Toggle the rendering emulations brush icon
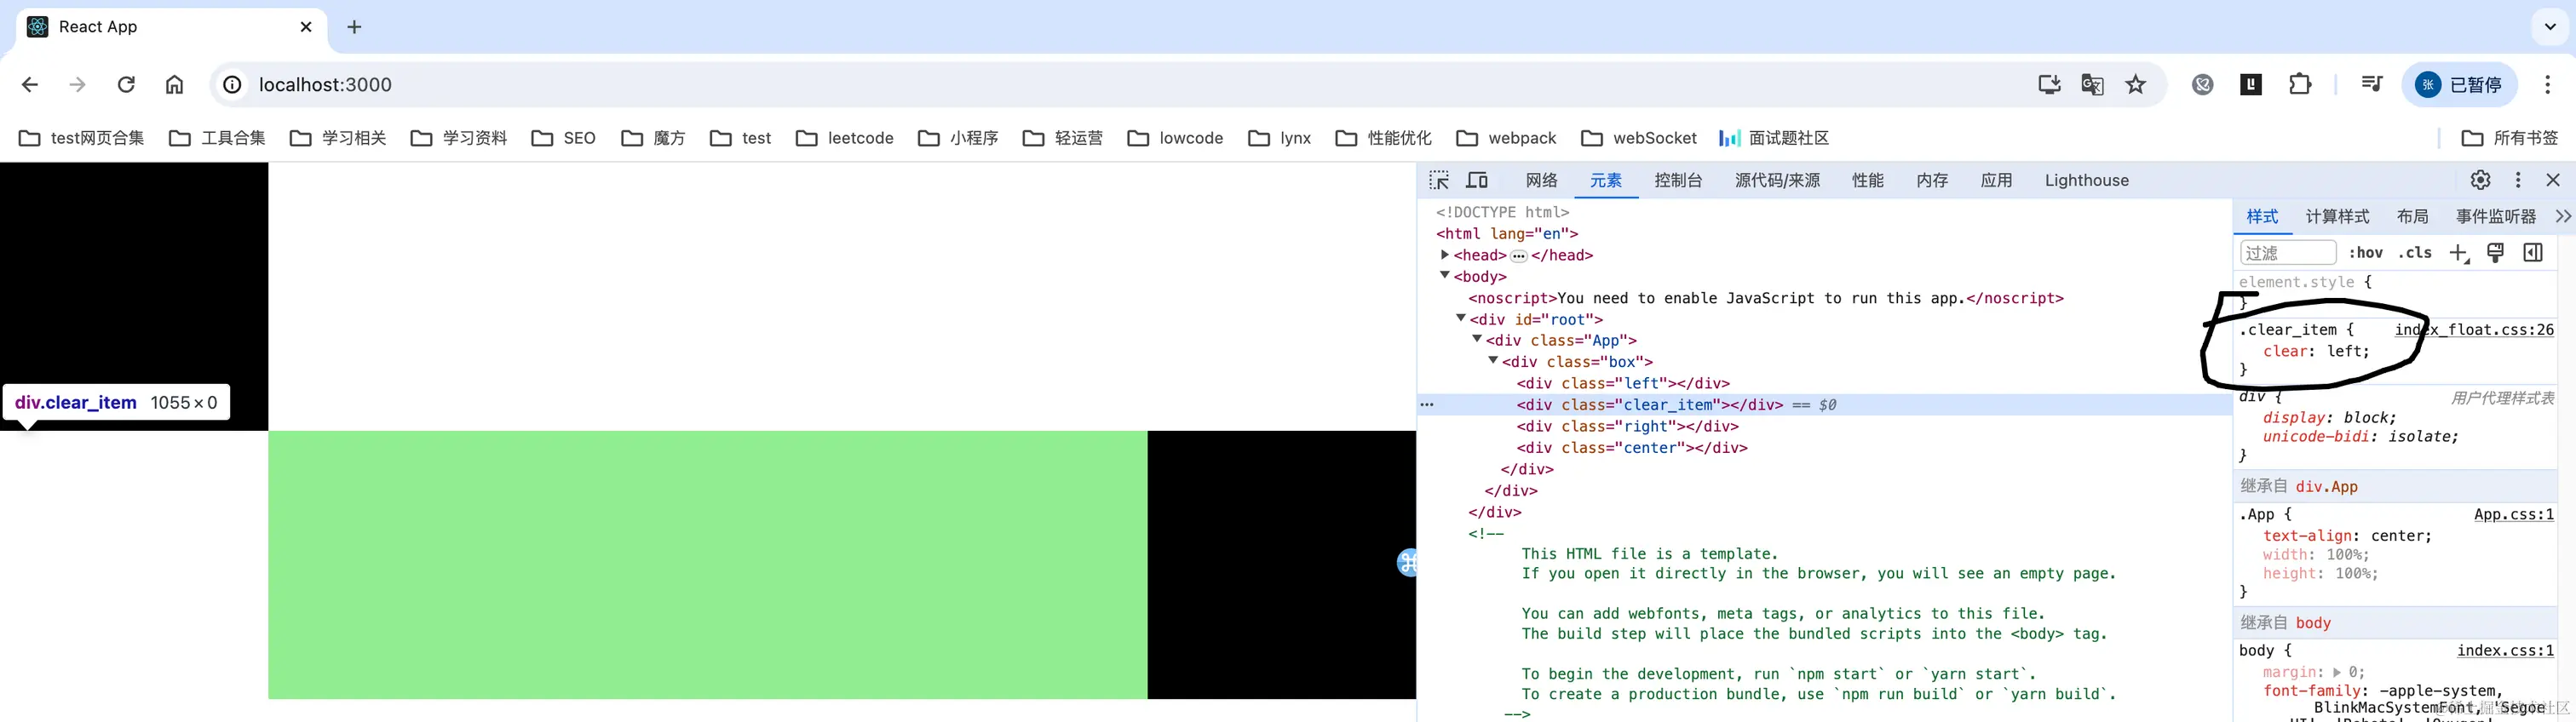2576x722 pixels. pos(2495,253)
